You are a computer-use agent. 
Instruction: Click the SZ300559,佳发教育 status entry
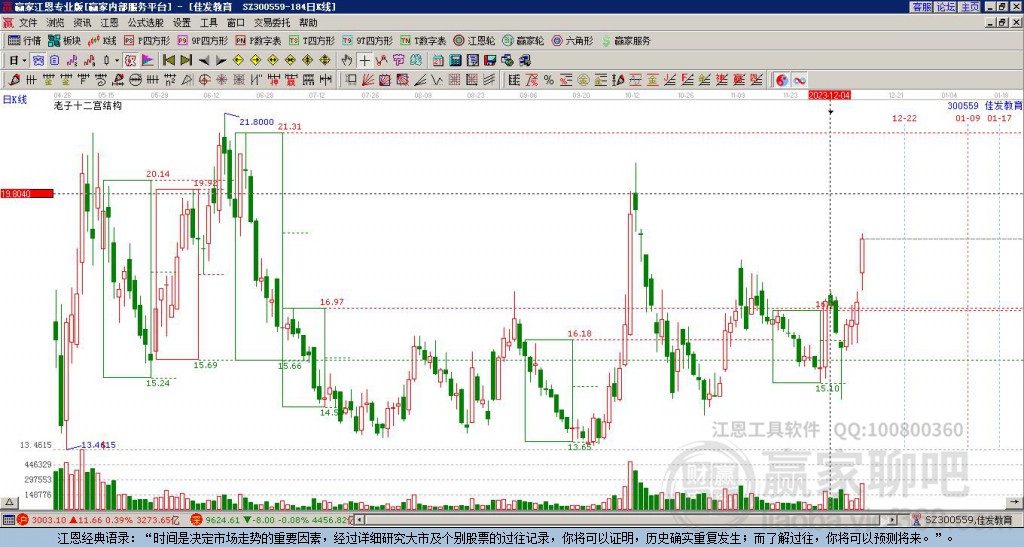pos(968,520)
